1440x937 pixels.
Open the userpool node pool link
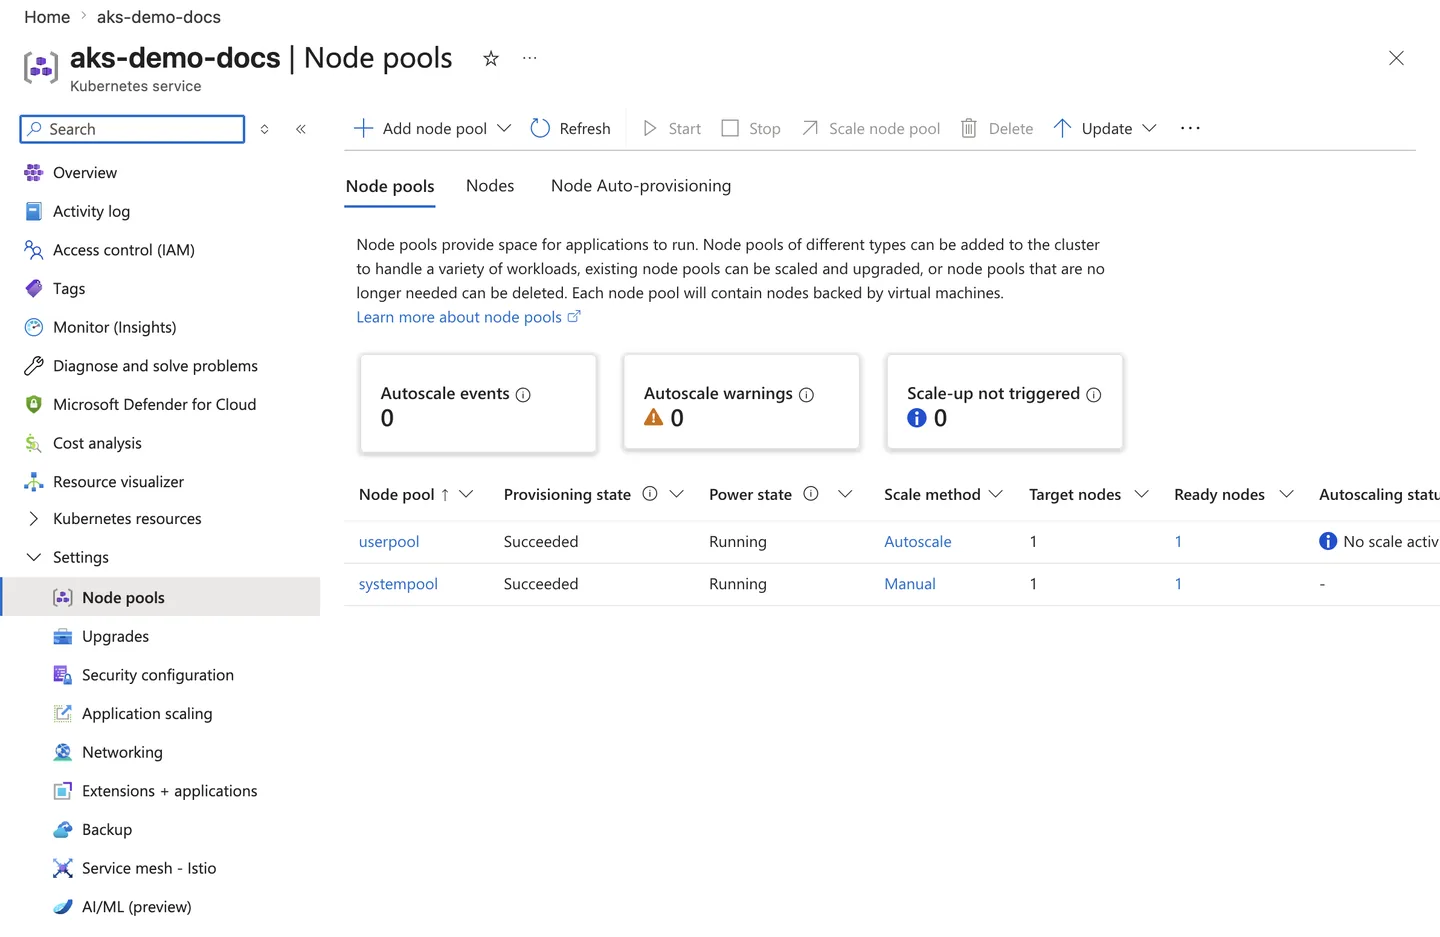coord(389,542)
